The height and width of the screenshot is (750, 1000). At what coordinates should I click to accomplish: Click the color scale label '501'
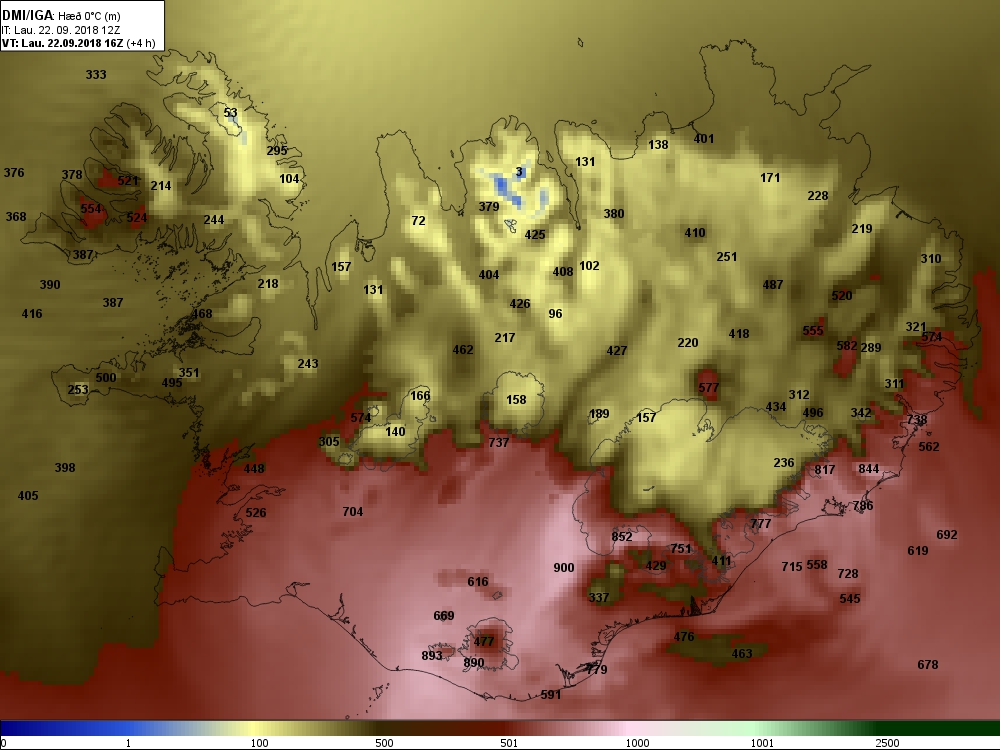coord(509,743)
